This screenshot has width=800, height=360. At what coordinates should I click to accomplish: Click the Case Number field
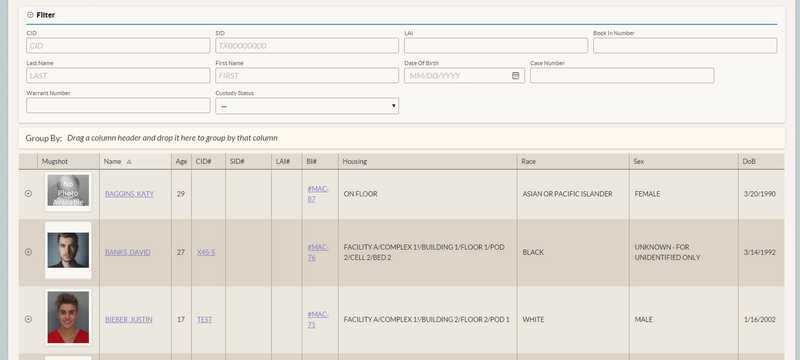(x=622, y=75)
